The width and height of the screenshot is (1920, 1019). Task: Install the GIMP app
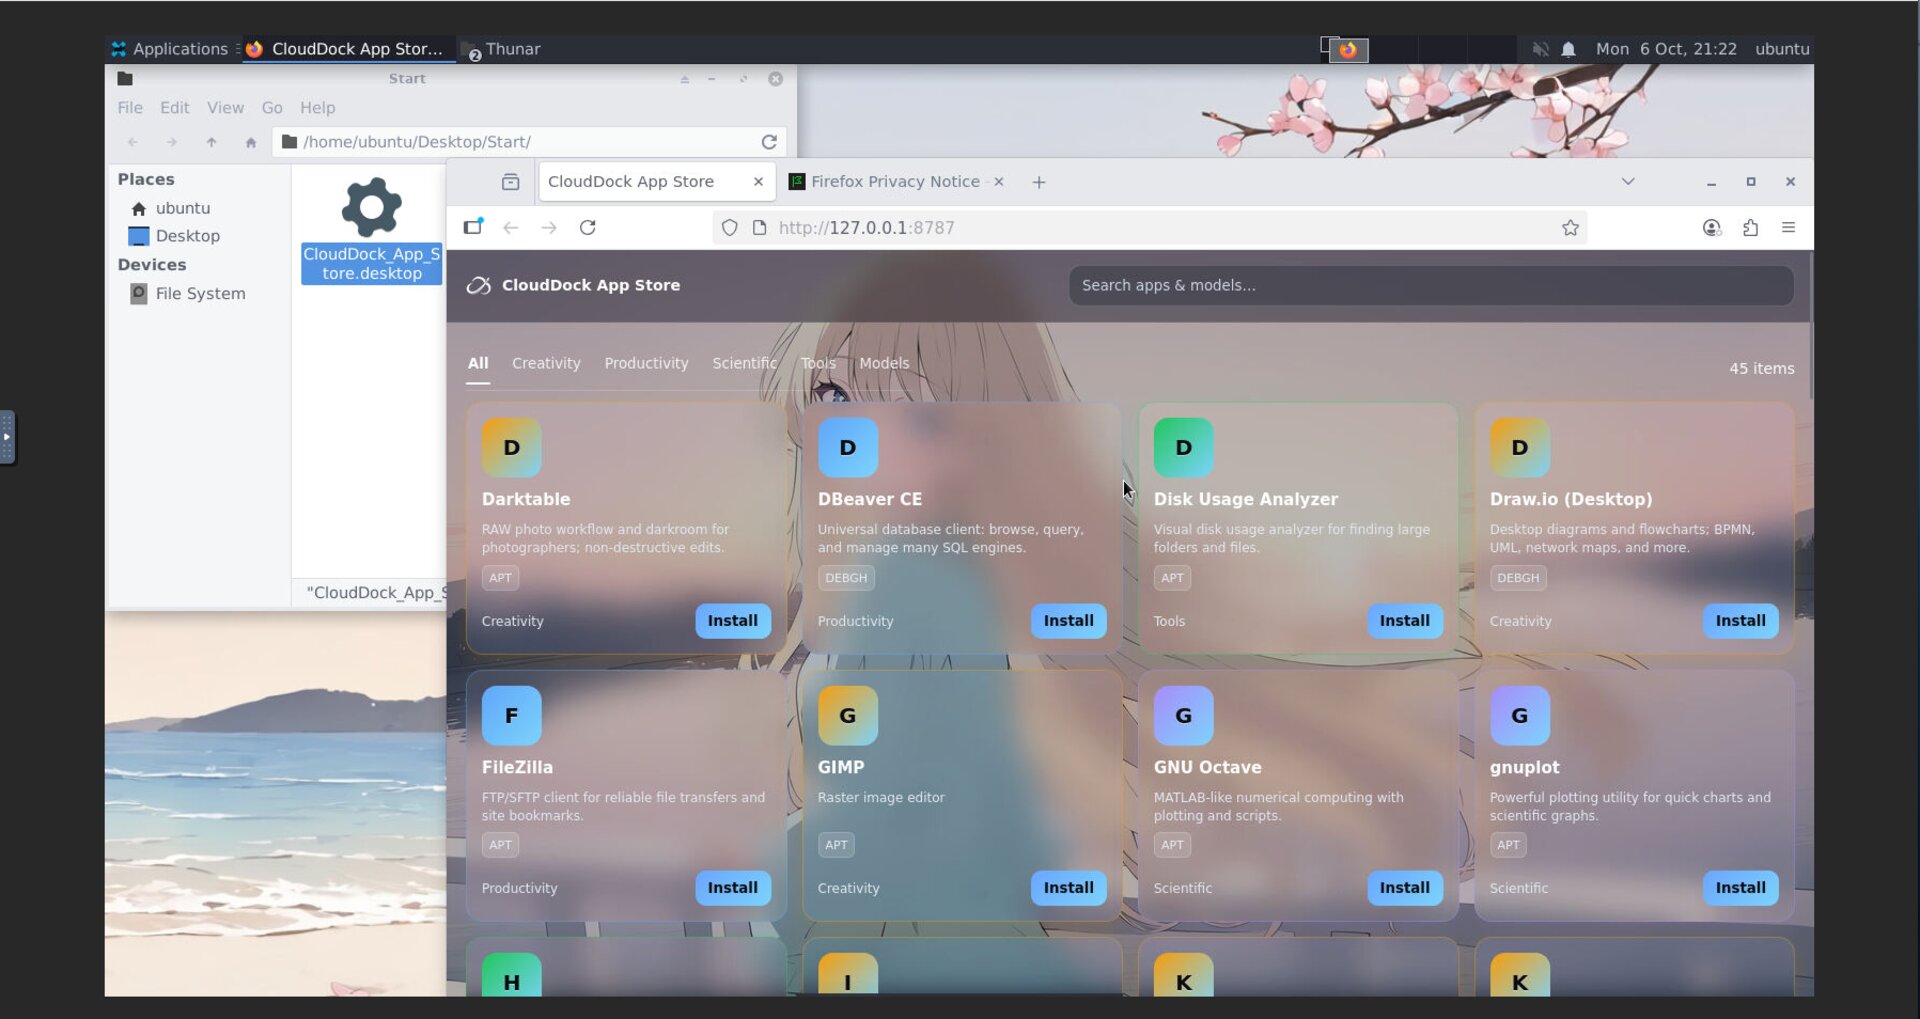pos(1068,888)
